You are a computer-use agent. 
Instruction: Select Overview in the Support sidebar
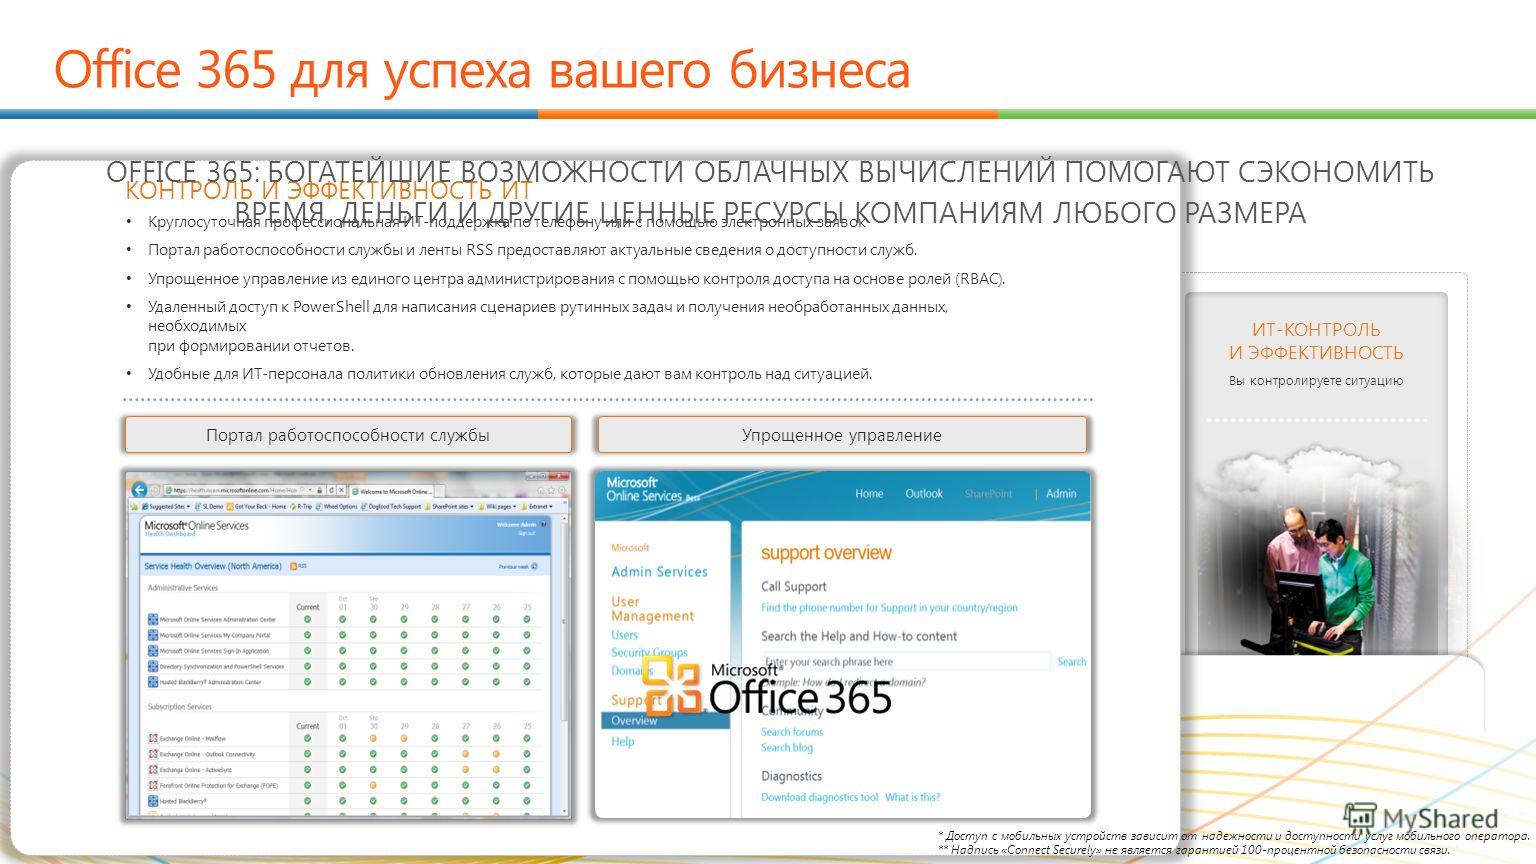pos(665,720)
